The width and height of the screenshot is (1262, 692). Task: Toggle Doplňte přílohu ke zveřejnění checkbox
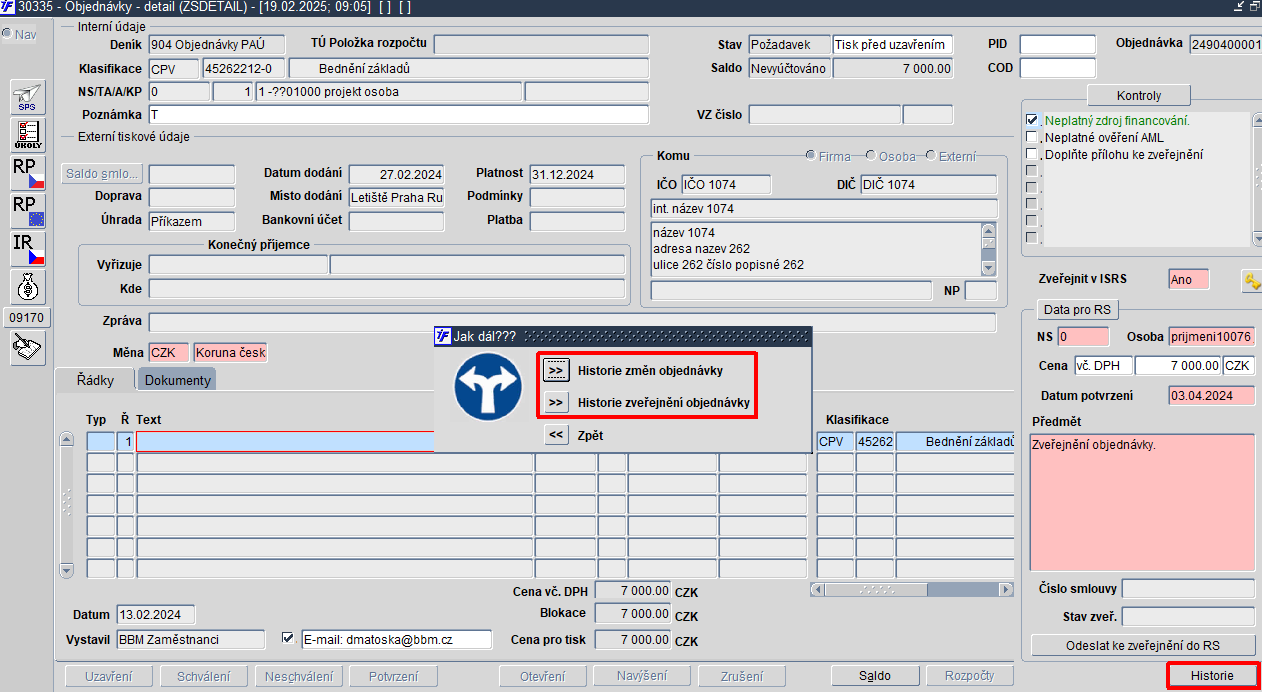point(1032,154)
